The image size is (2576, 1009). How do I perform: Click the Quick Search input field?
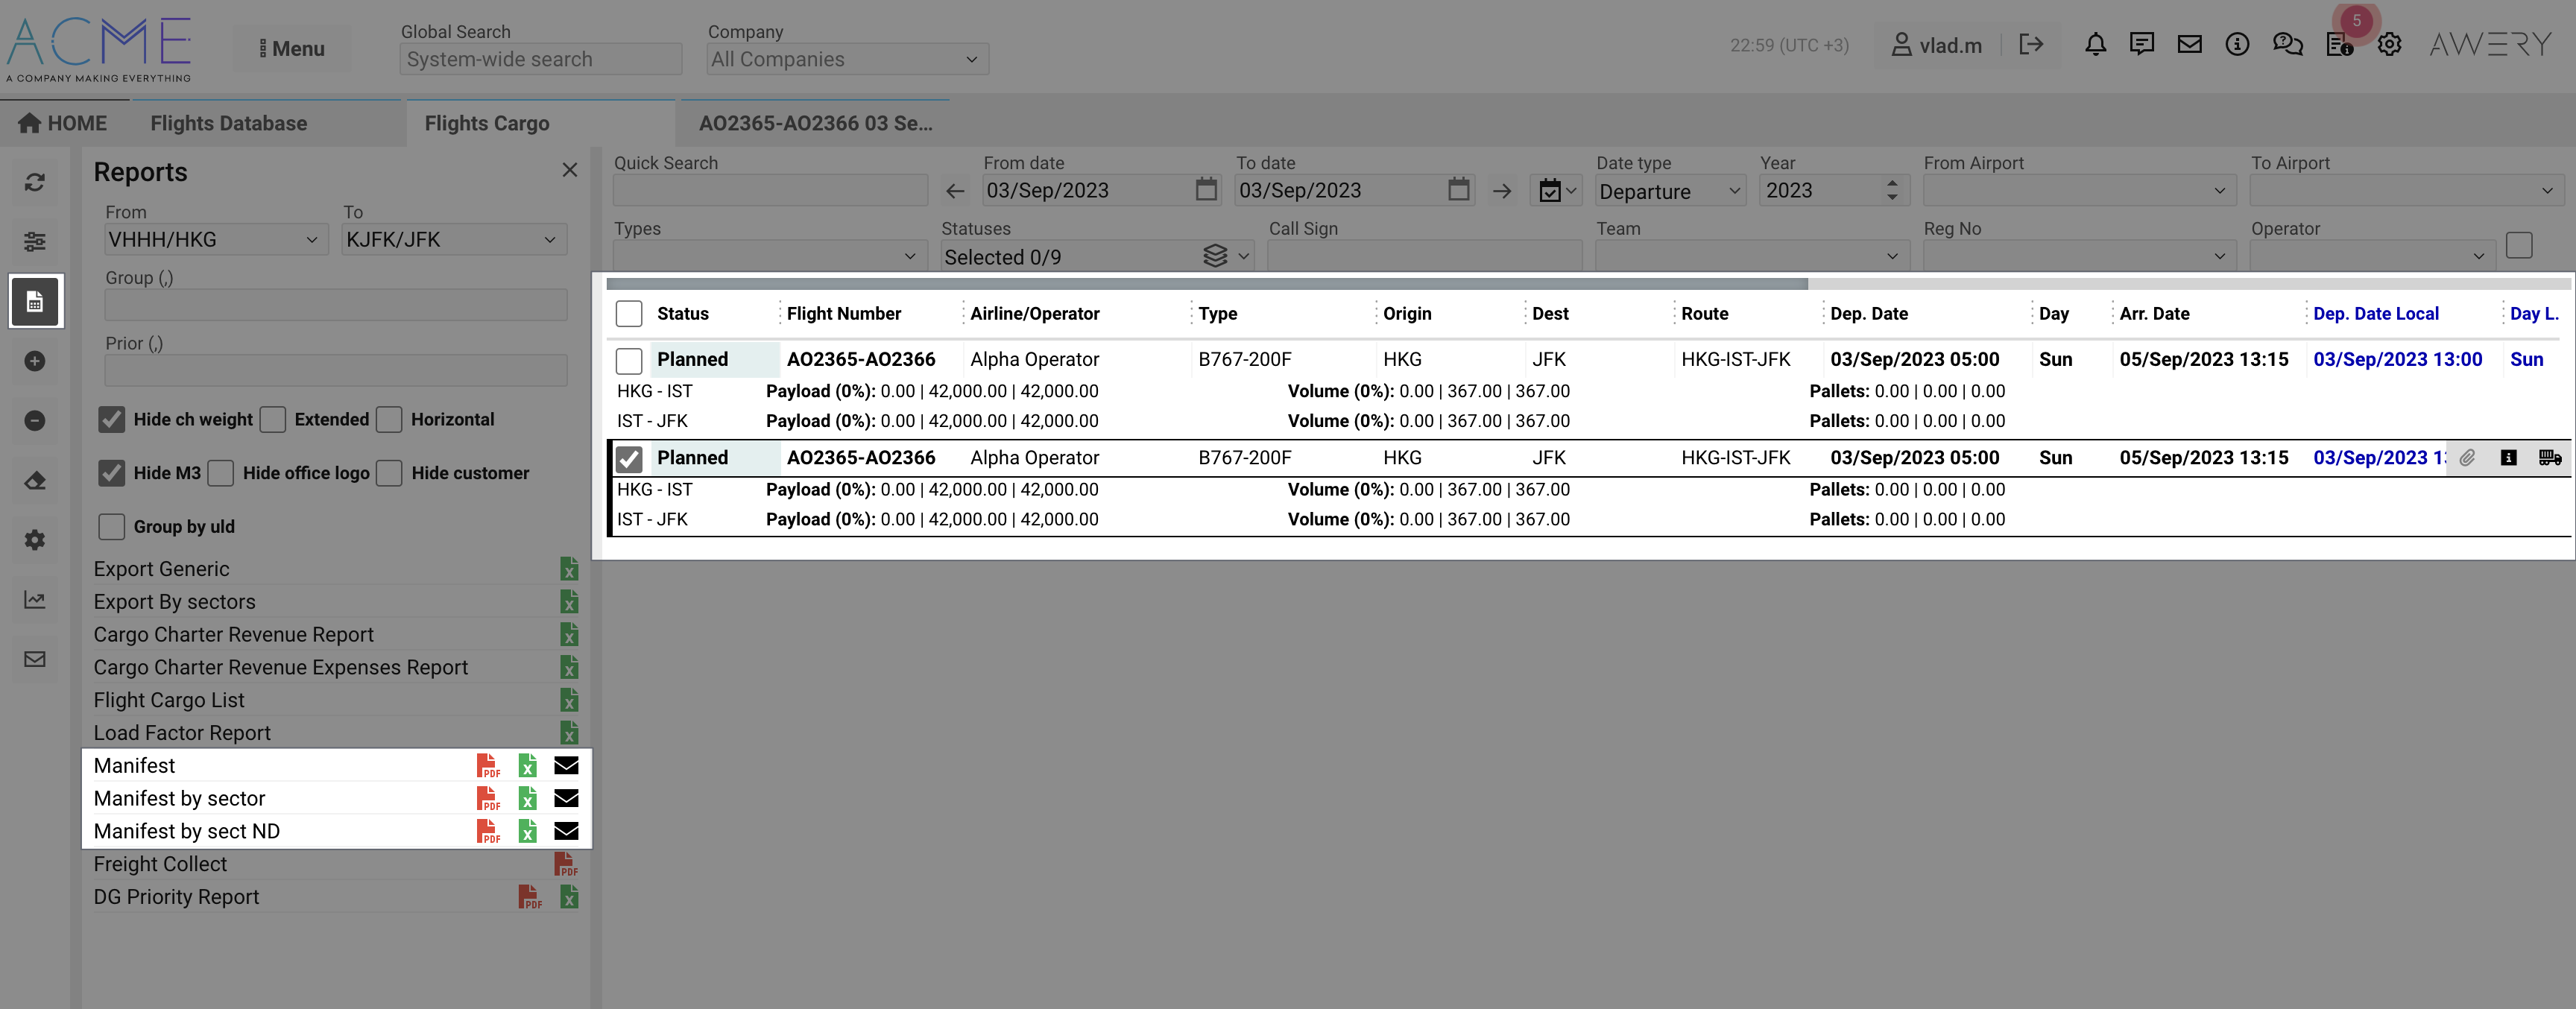click(770, 190)
